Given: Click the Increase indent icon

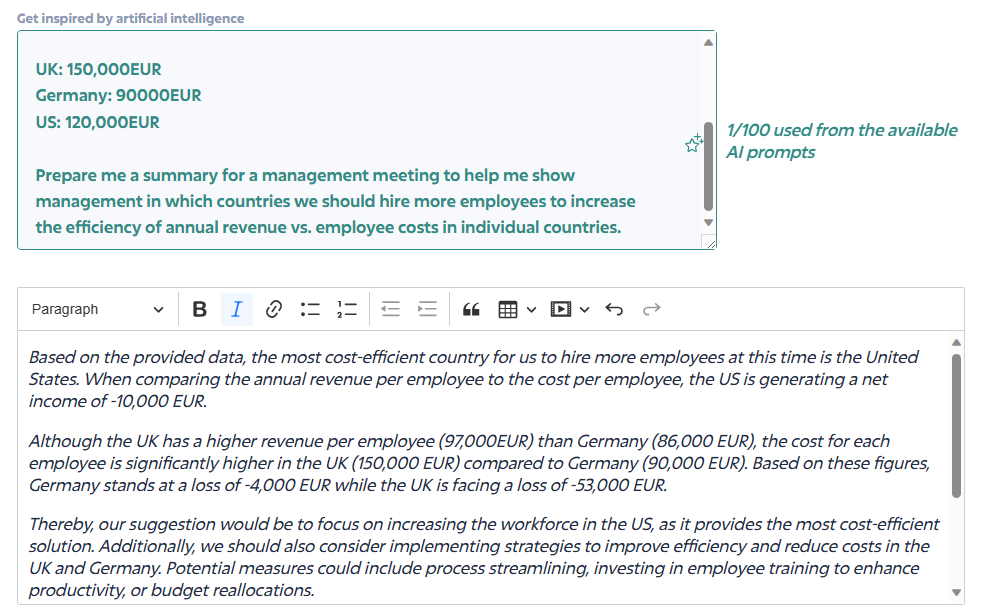Looking at the screenshot, I should tap(427, 309).
